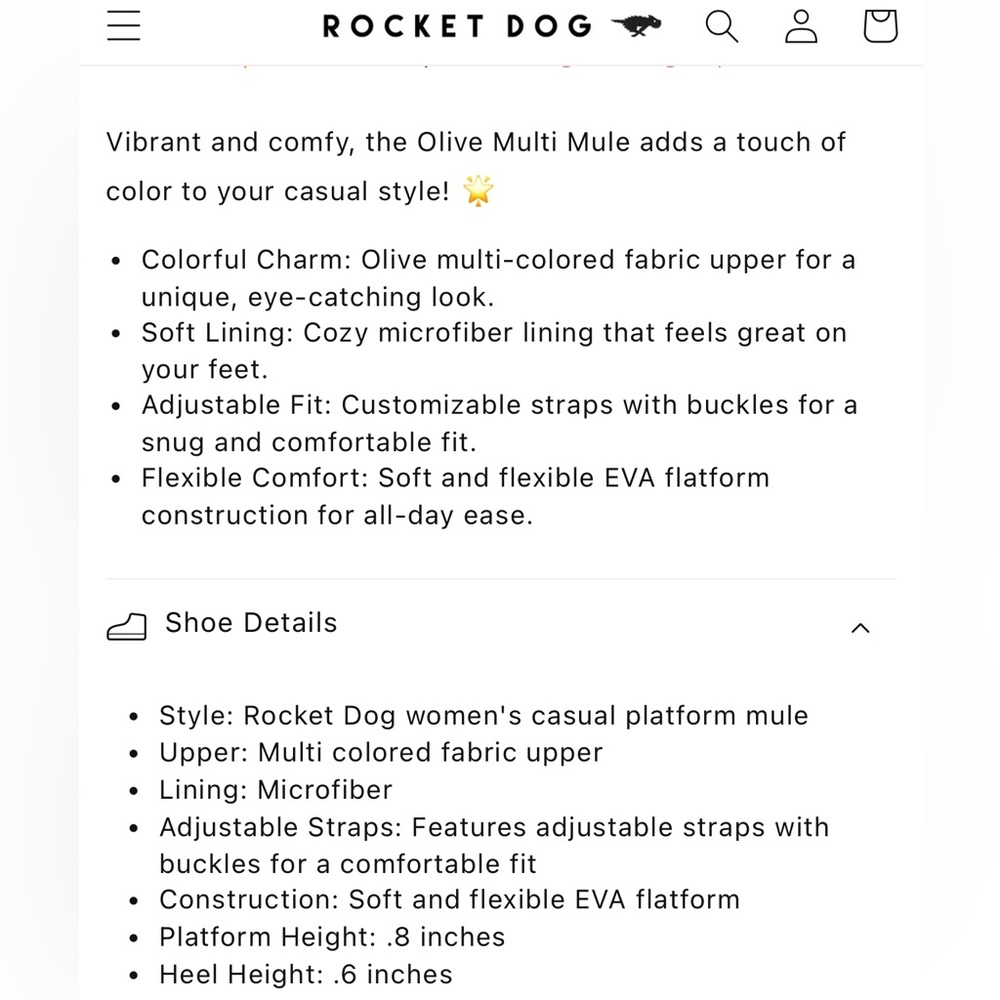
Task: Click the Upper: Multi colored fabric detail
Action: (381, 753)
